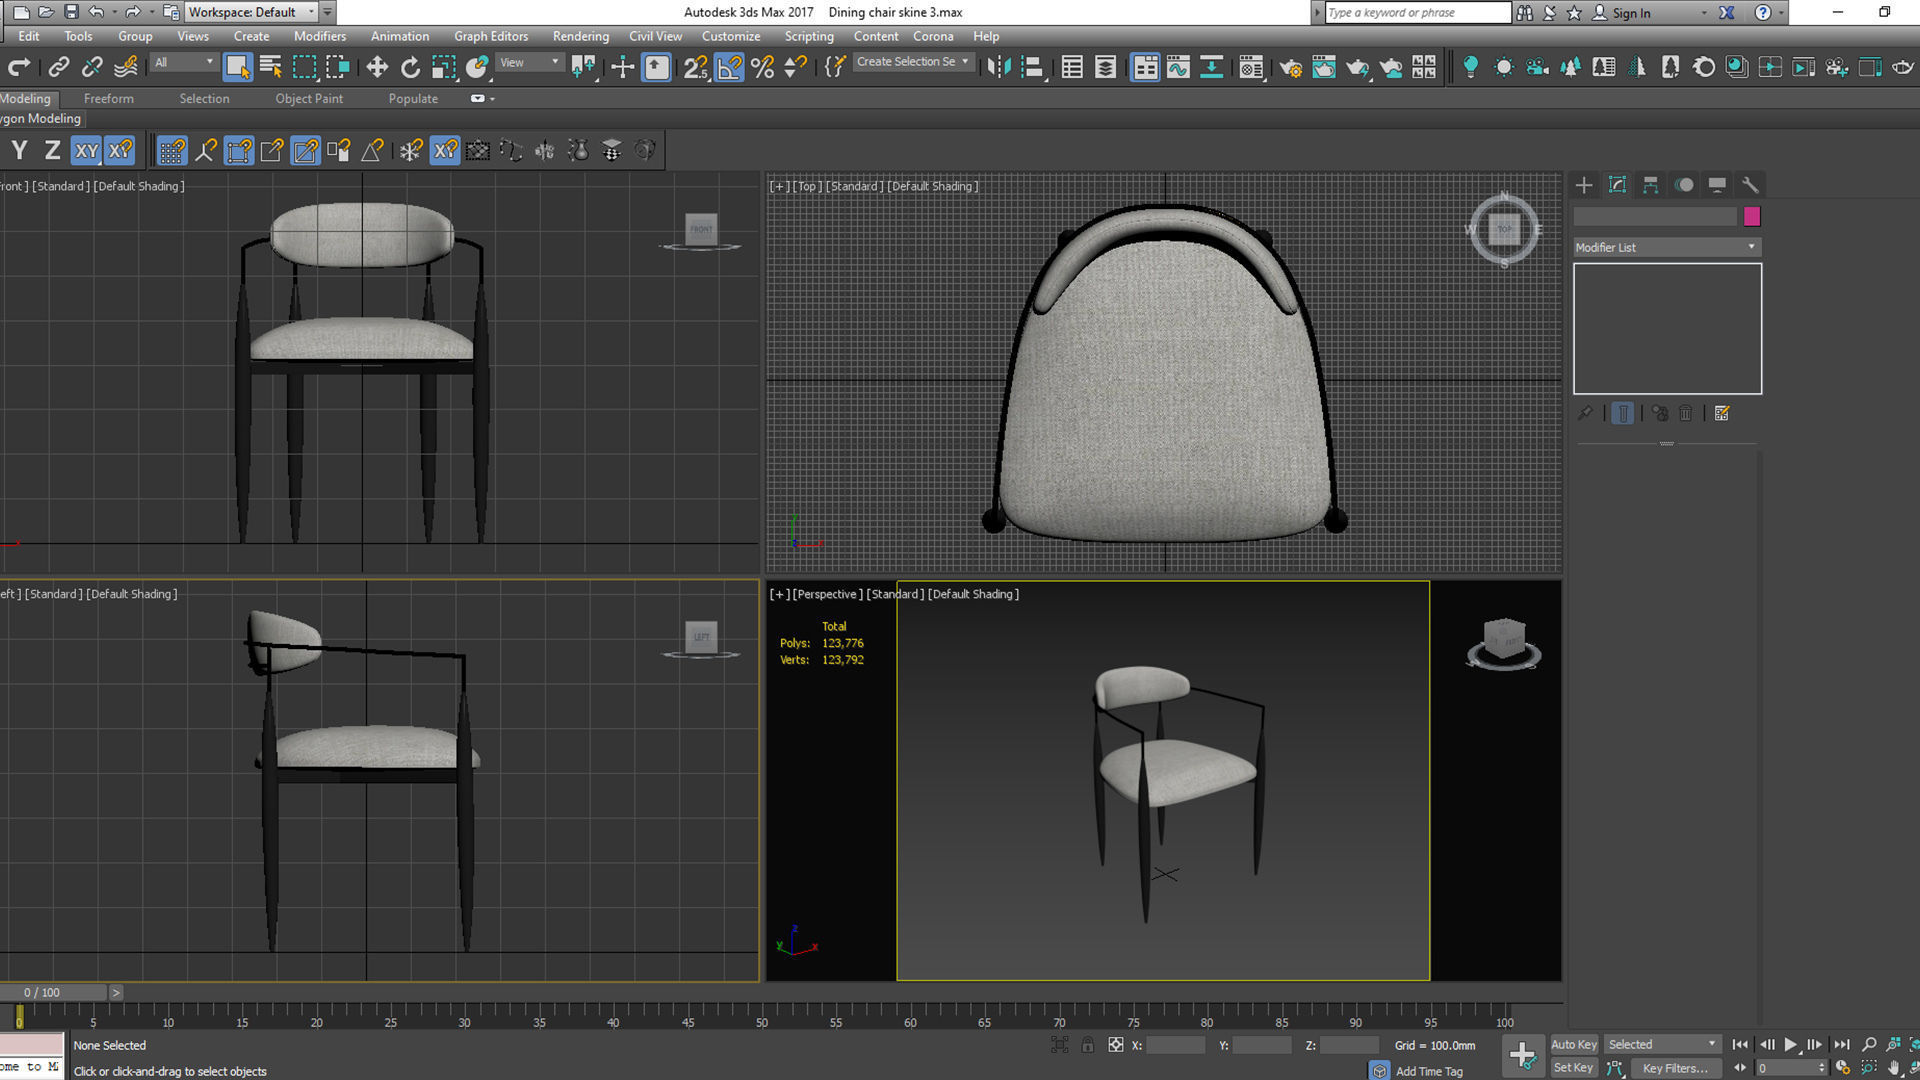This screenshot has width=1920, height=1080.
Task: Open the reference coordinate View dropdown
Action: [529, 63]
